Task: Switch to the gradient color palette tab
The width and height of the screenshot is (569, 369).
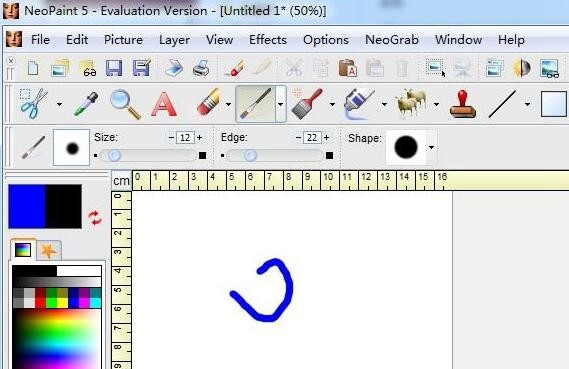Action: (x=23, y=250)
